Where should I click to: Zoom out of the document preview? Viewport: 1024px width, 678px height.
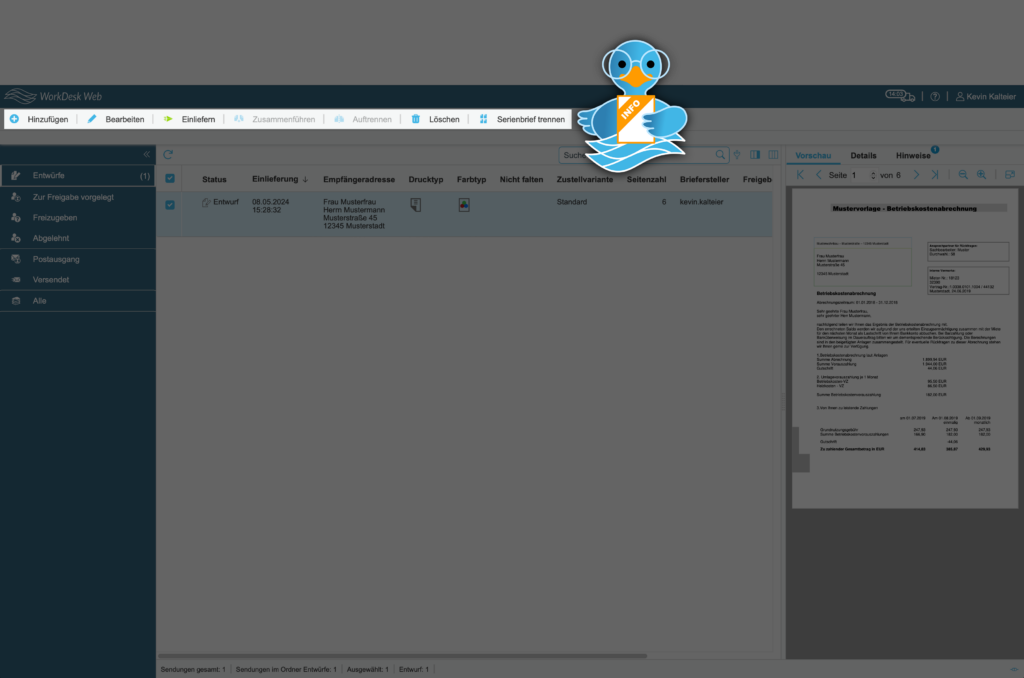963,175
